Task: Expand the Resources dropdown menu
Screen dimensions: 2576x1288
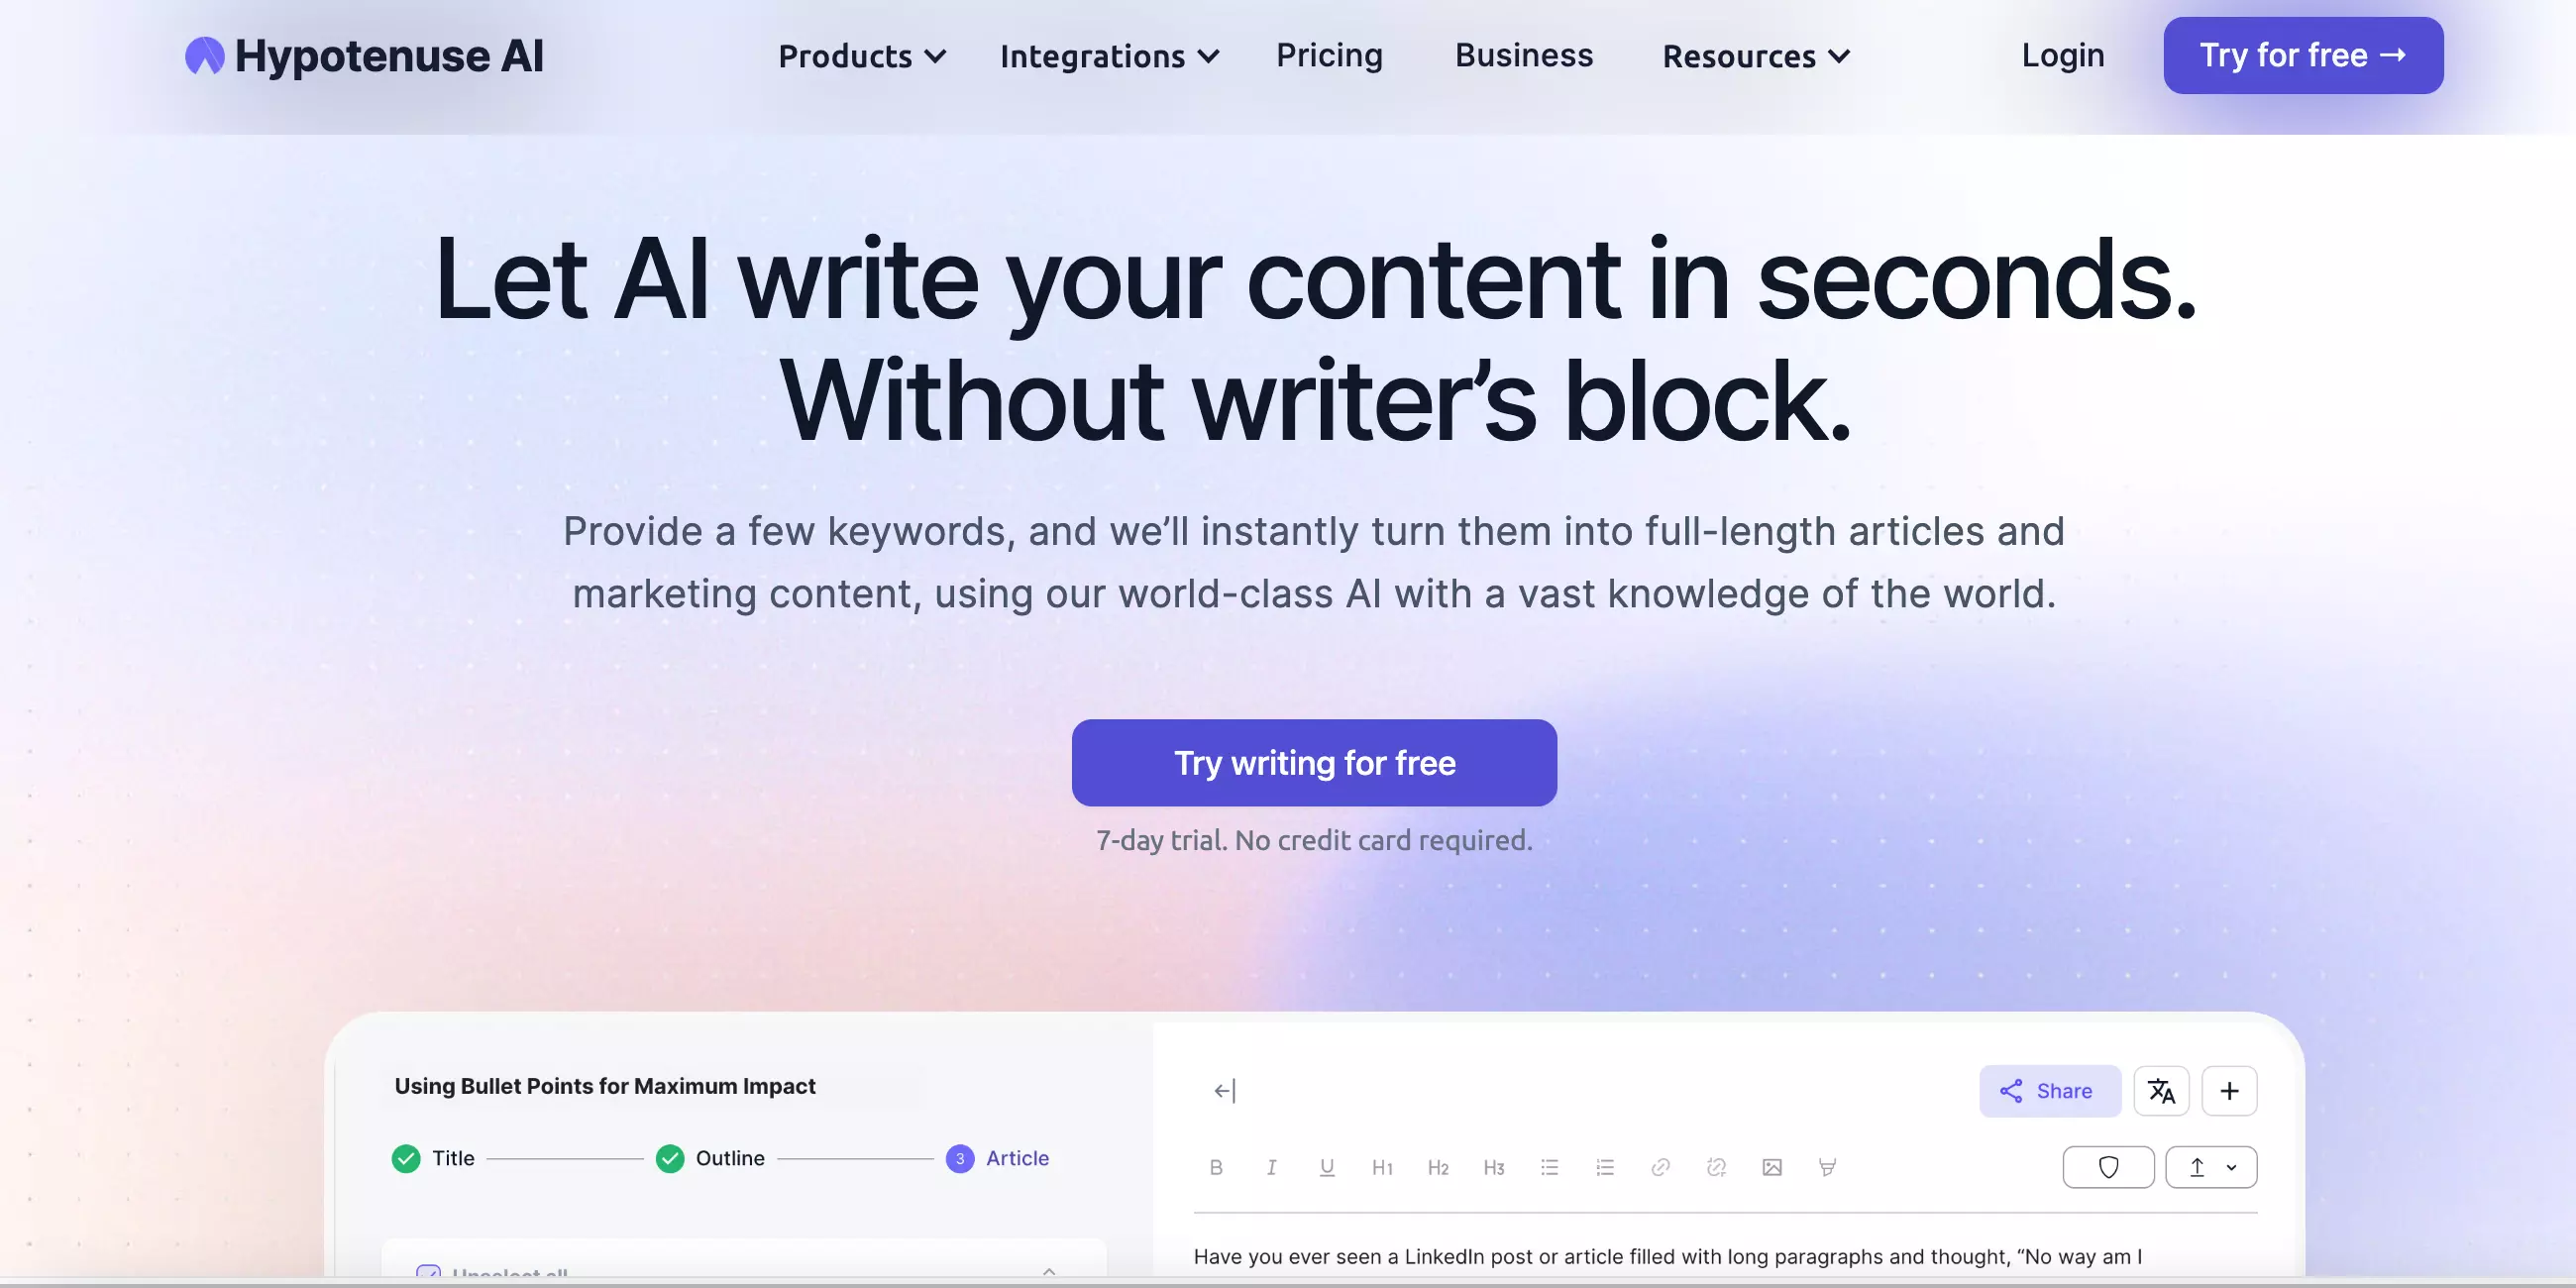Action: (x=1757, y=54)
